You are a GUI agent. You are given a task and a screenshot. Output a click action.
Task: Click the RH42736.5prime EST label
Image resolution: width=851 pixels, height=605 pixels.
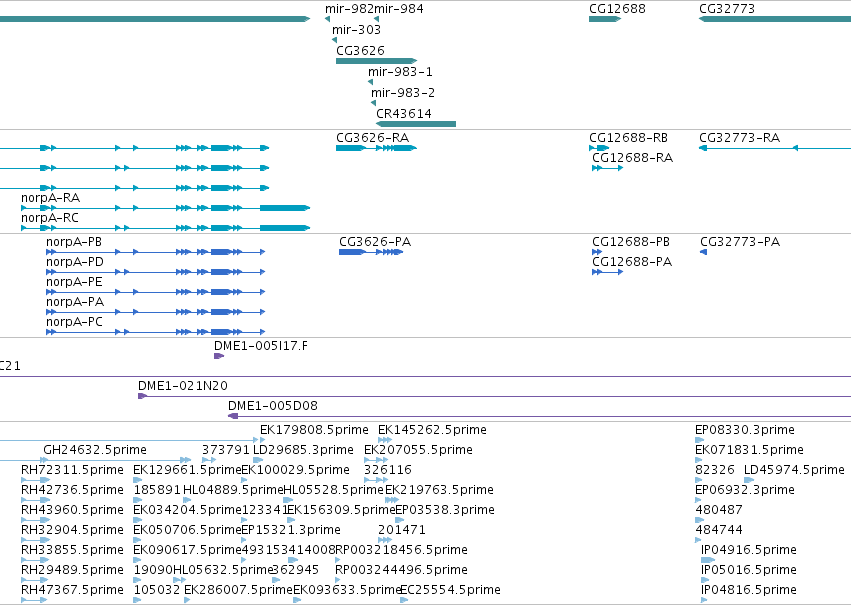(72, 490)
